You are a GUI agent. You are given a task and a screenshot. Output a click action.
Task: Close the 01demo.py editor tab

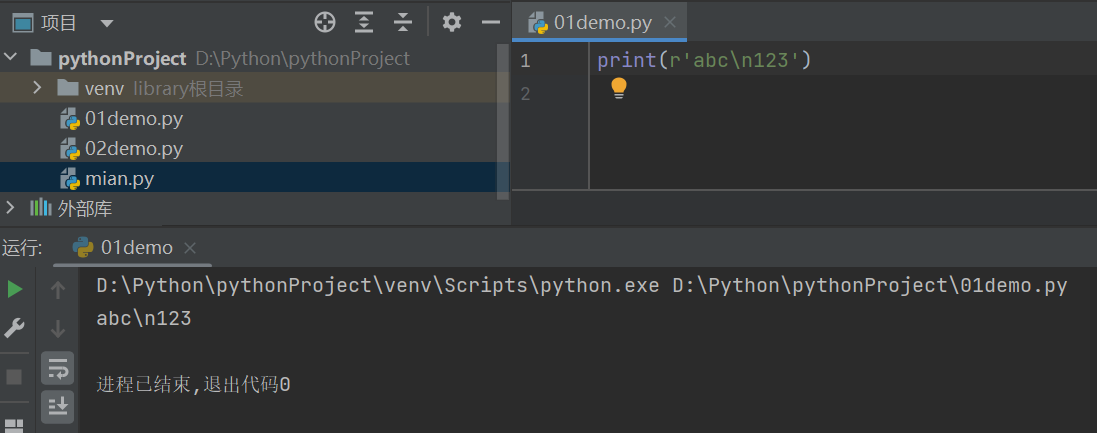(670, 22)
